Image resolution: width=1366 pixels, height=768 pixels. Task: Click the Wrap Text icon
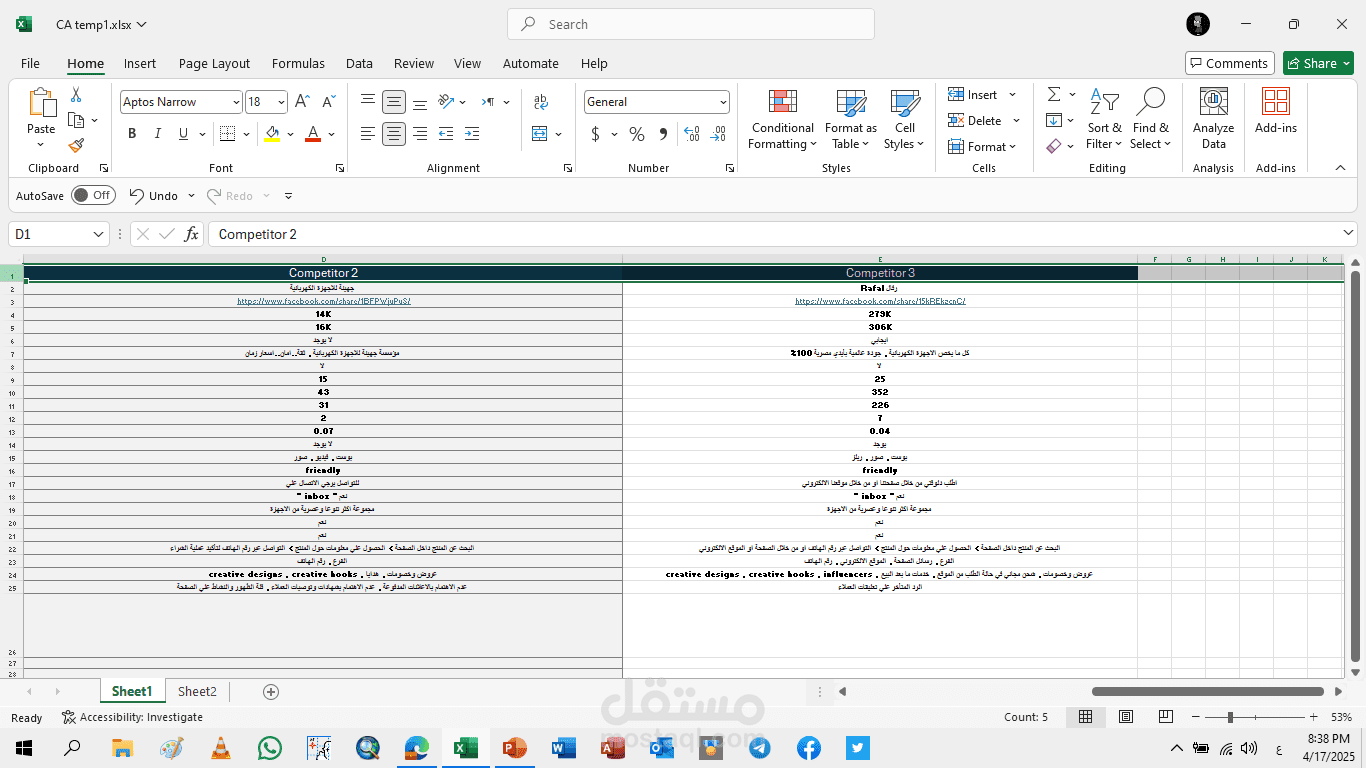(x=541, y=101)
